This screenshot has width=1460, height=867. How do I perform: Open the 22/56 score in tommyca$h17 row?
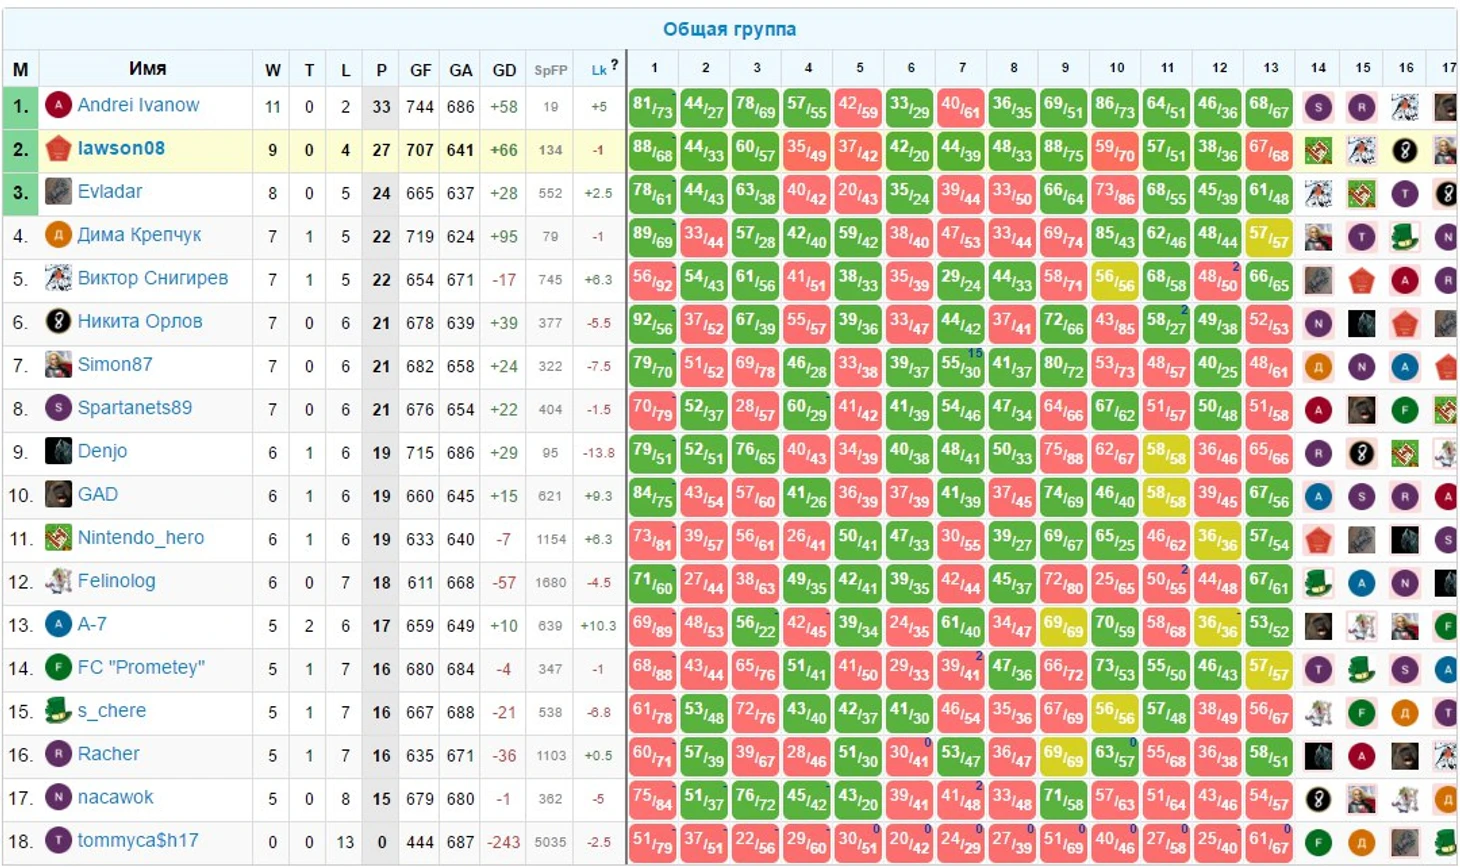[x=756, y=843]
